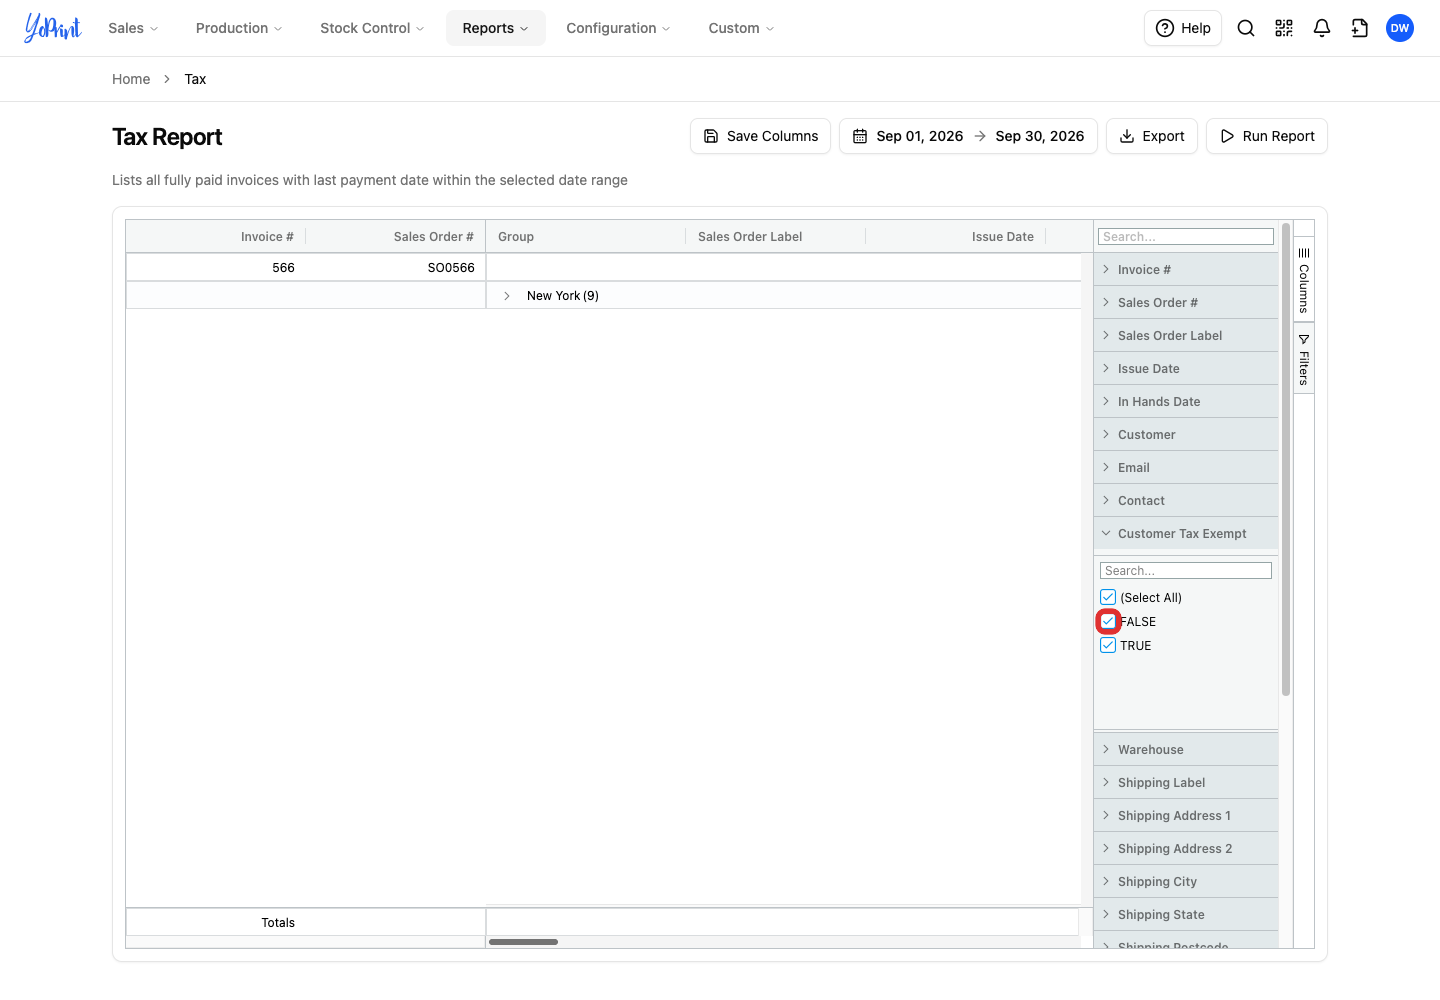1440x1000 pixels.
Task: Switch to the Filters side tab
Action: click(1304, 359)
